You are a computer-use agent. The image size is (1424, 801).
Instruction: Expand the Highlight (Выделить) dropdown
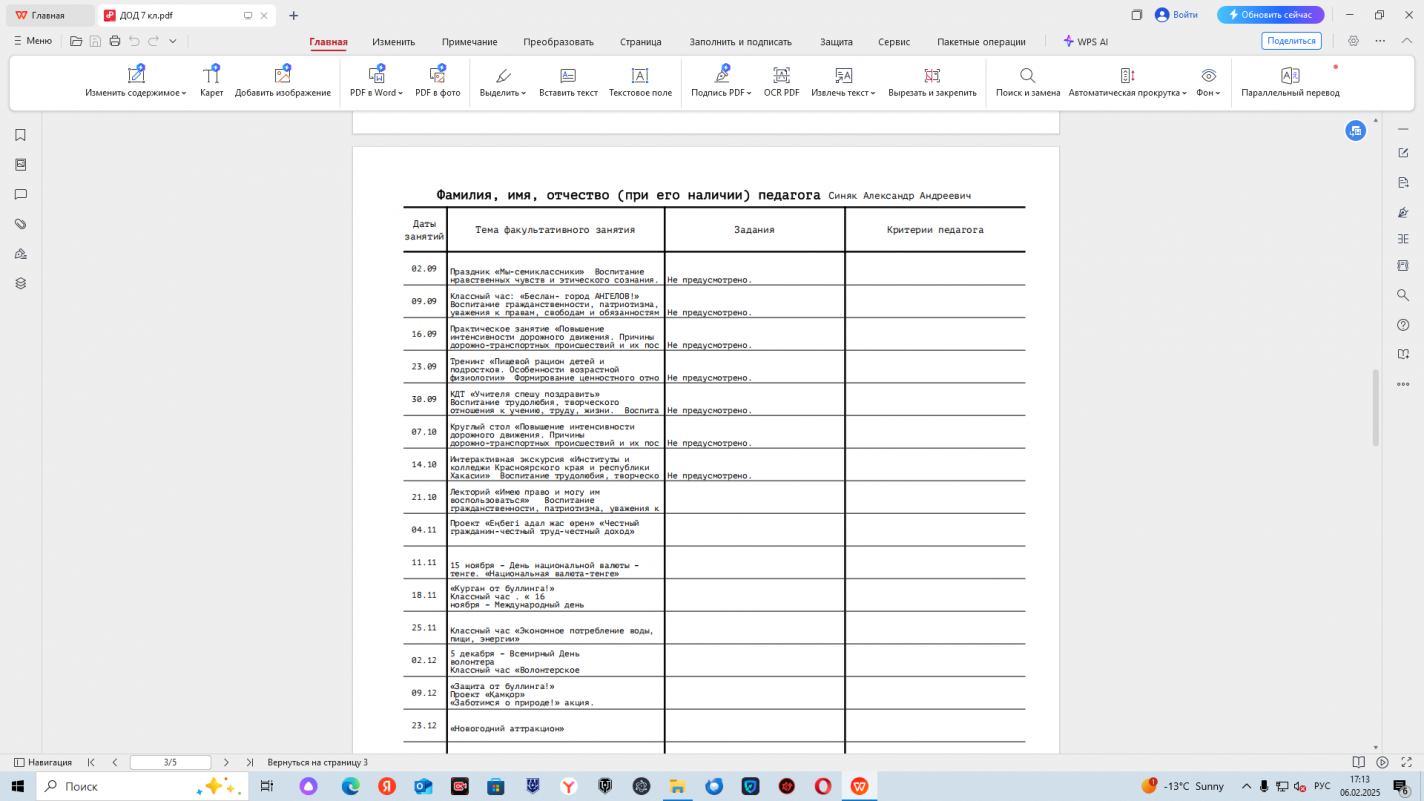pyautogui.click(x=502, y=93)
